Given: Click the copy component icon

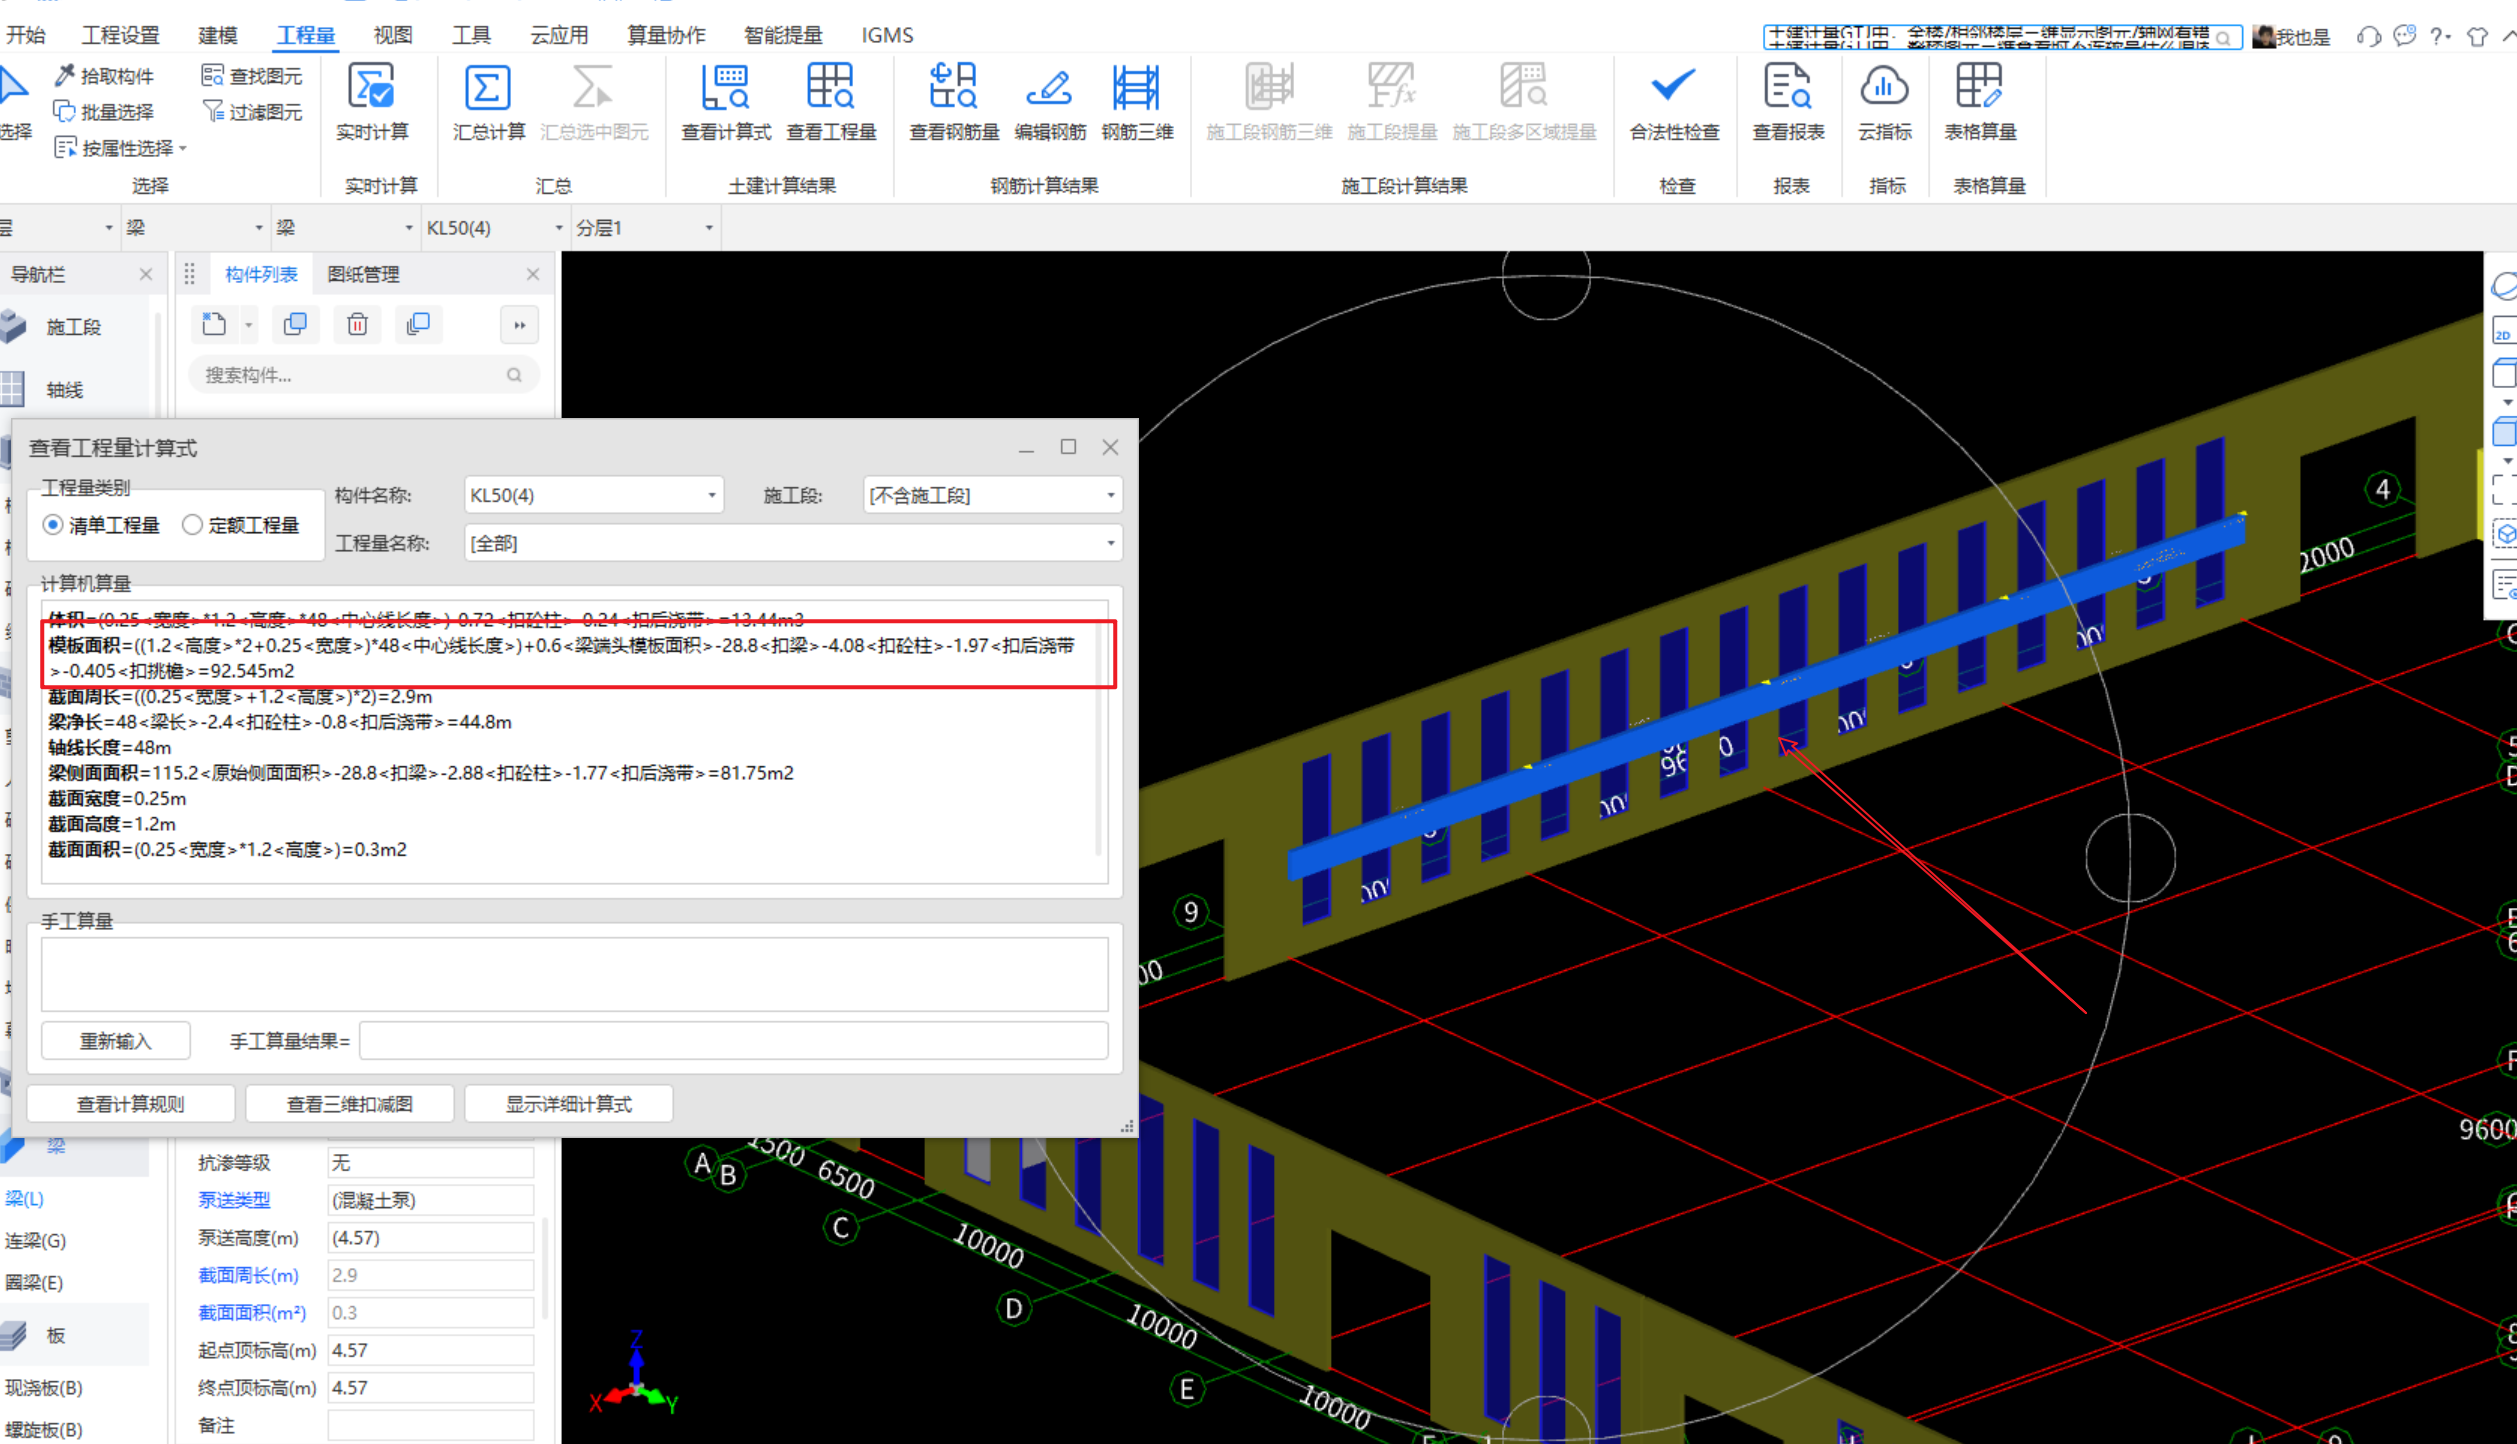Looking at the screenshot, I should coord(295,324).
